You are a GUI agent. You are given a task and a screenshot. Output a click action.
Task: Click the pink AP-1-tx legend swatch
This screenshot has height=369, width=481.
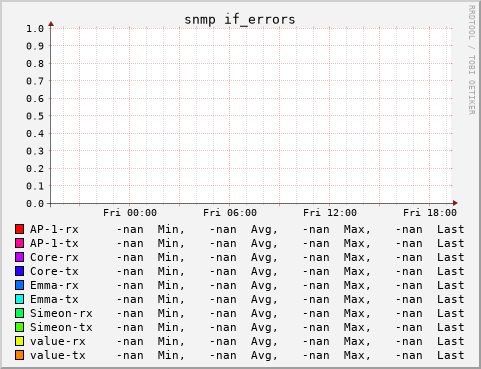[x=19, y=243]
